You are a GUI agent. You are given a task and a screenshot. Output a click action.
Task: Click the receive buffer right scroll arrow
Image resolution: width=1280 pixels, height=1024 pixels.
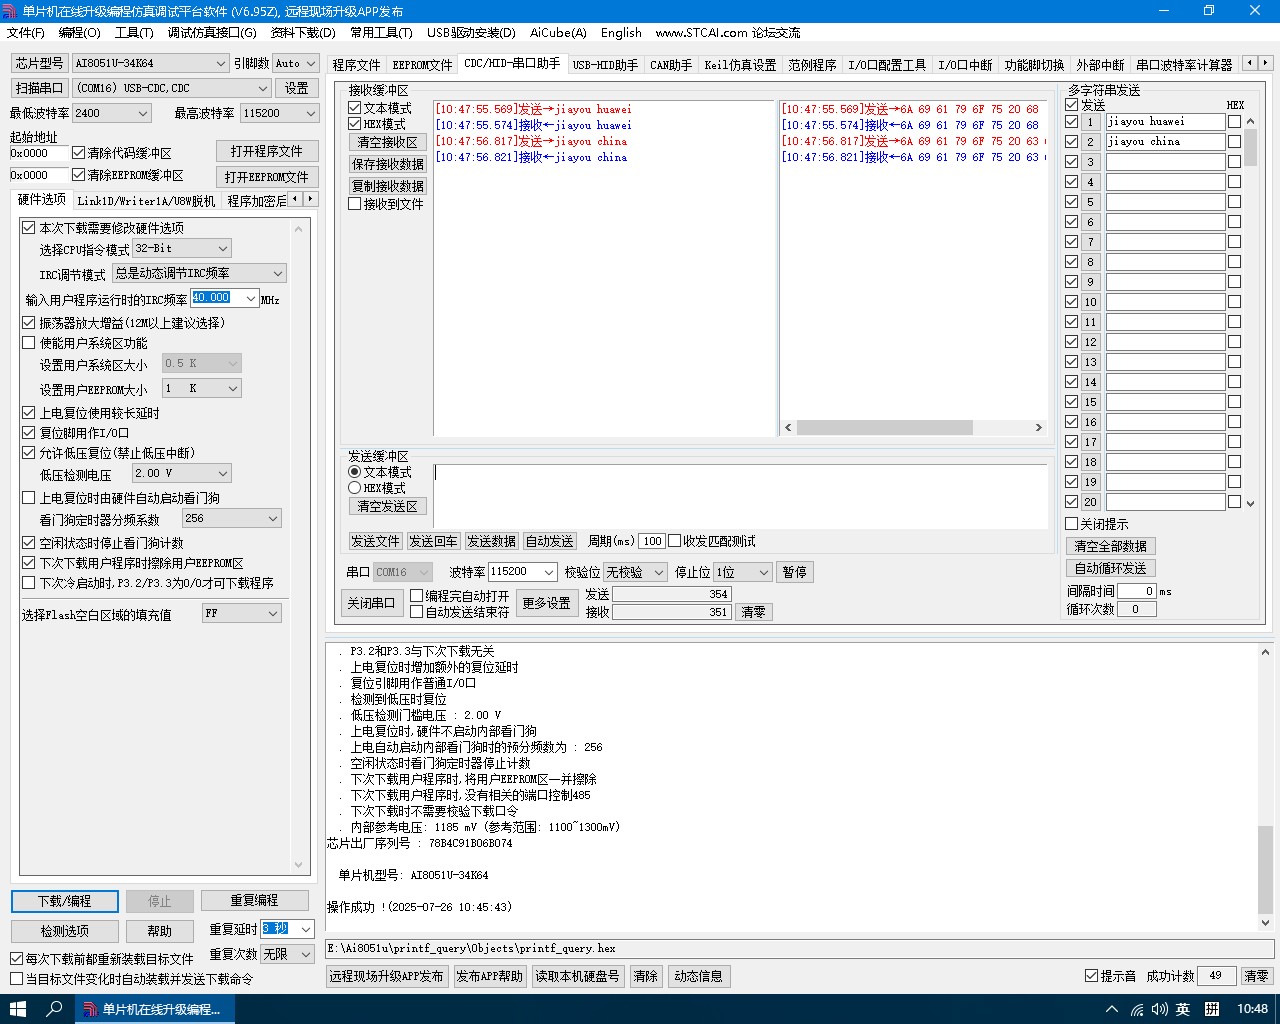coord(1038,427)
